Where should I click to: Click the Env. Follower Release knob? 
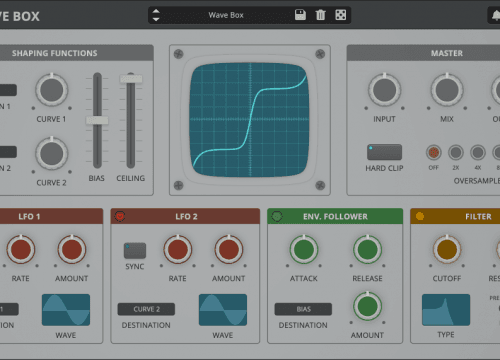(367, 249)
